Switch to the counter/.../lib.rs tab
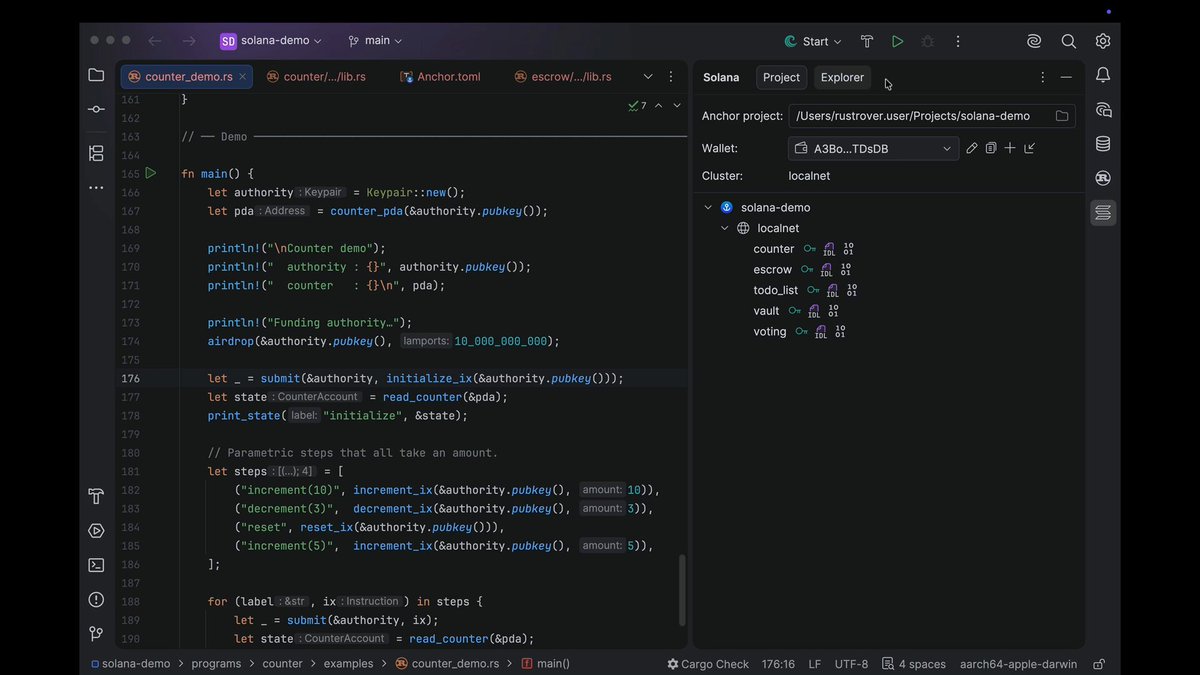1200x675 pixels. [x=316, y=77]
